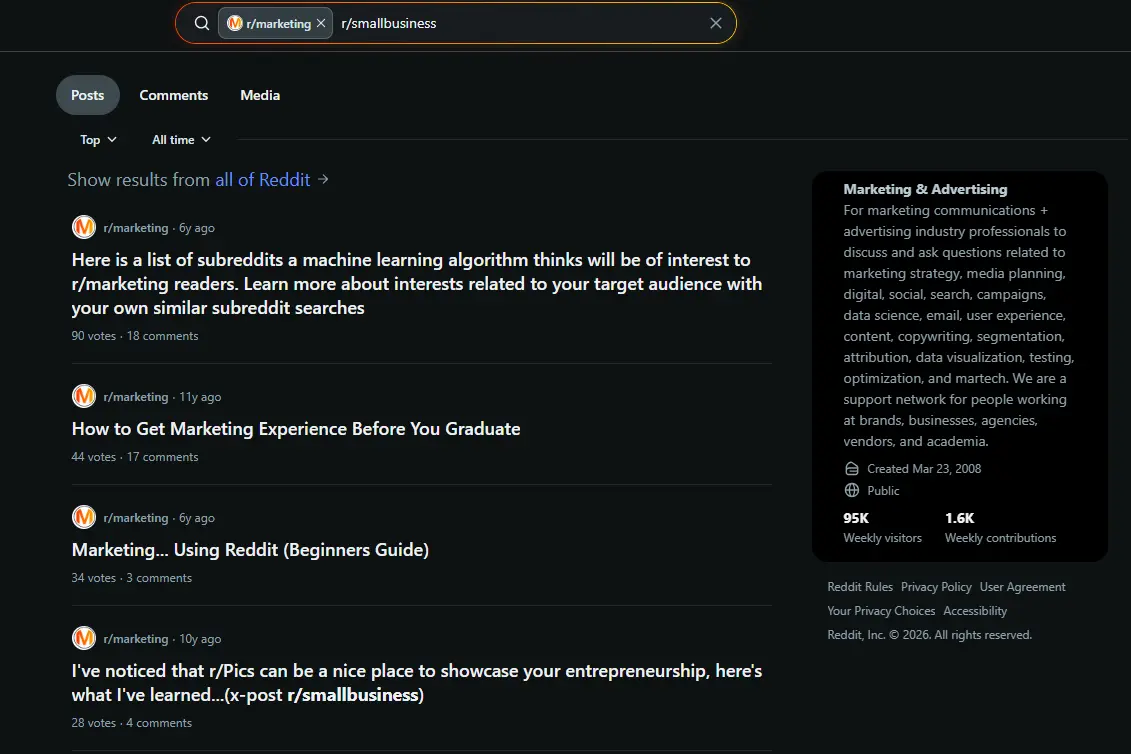Open the machine learning subreddits list post
Image resolution: width=1131 pixels, height=754 pixels.
coord(417,284)
